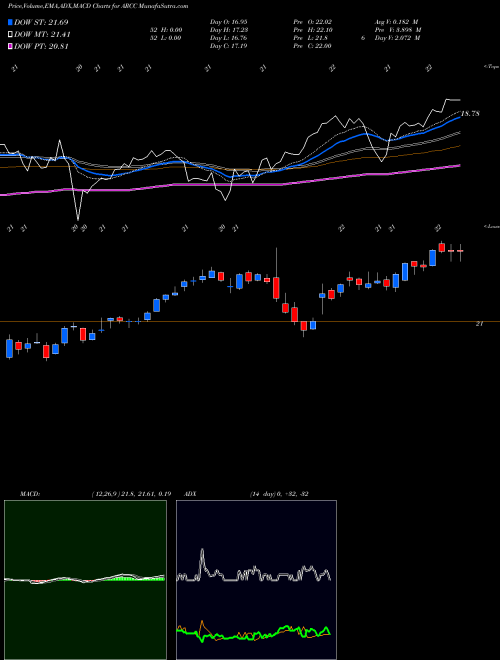
Task: Click the MACD (12,26,9) values text
Action: coord(131,494)
